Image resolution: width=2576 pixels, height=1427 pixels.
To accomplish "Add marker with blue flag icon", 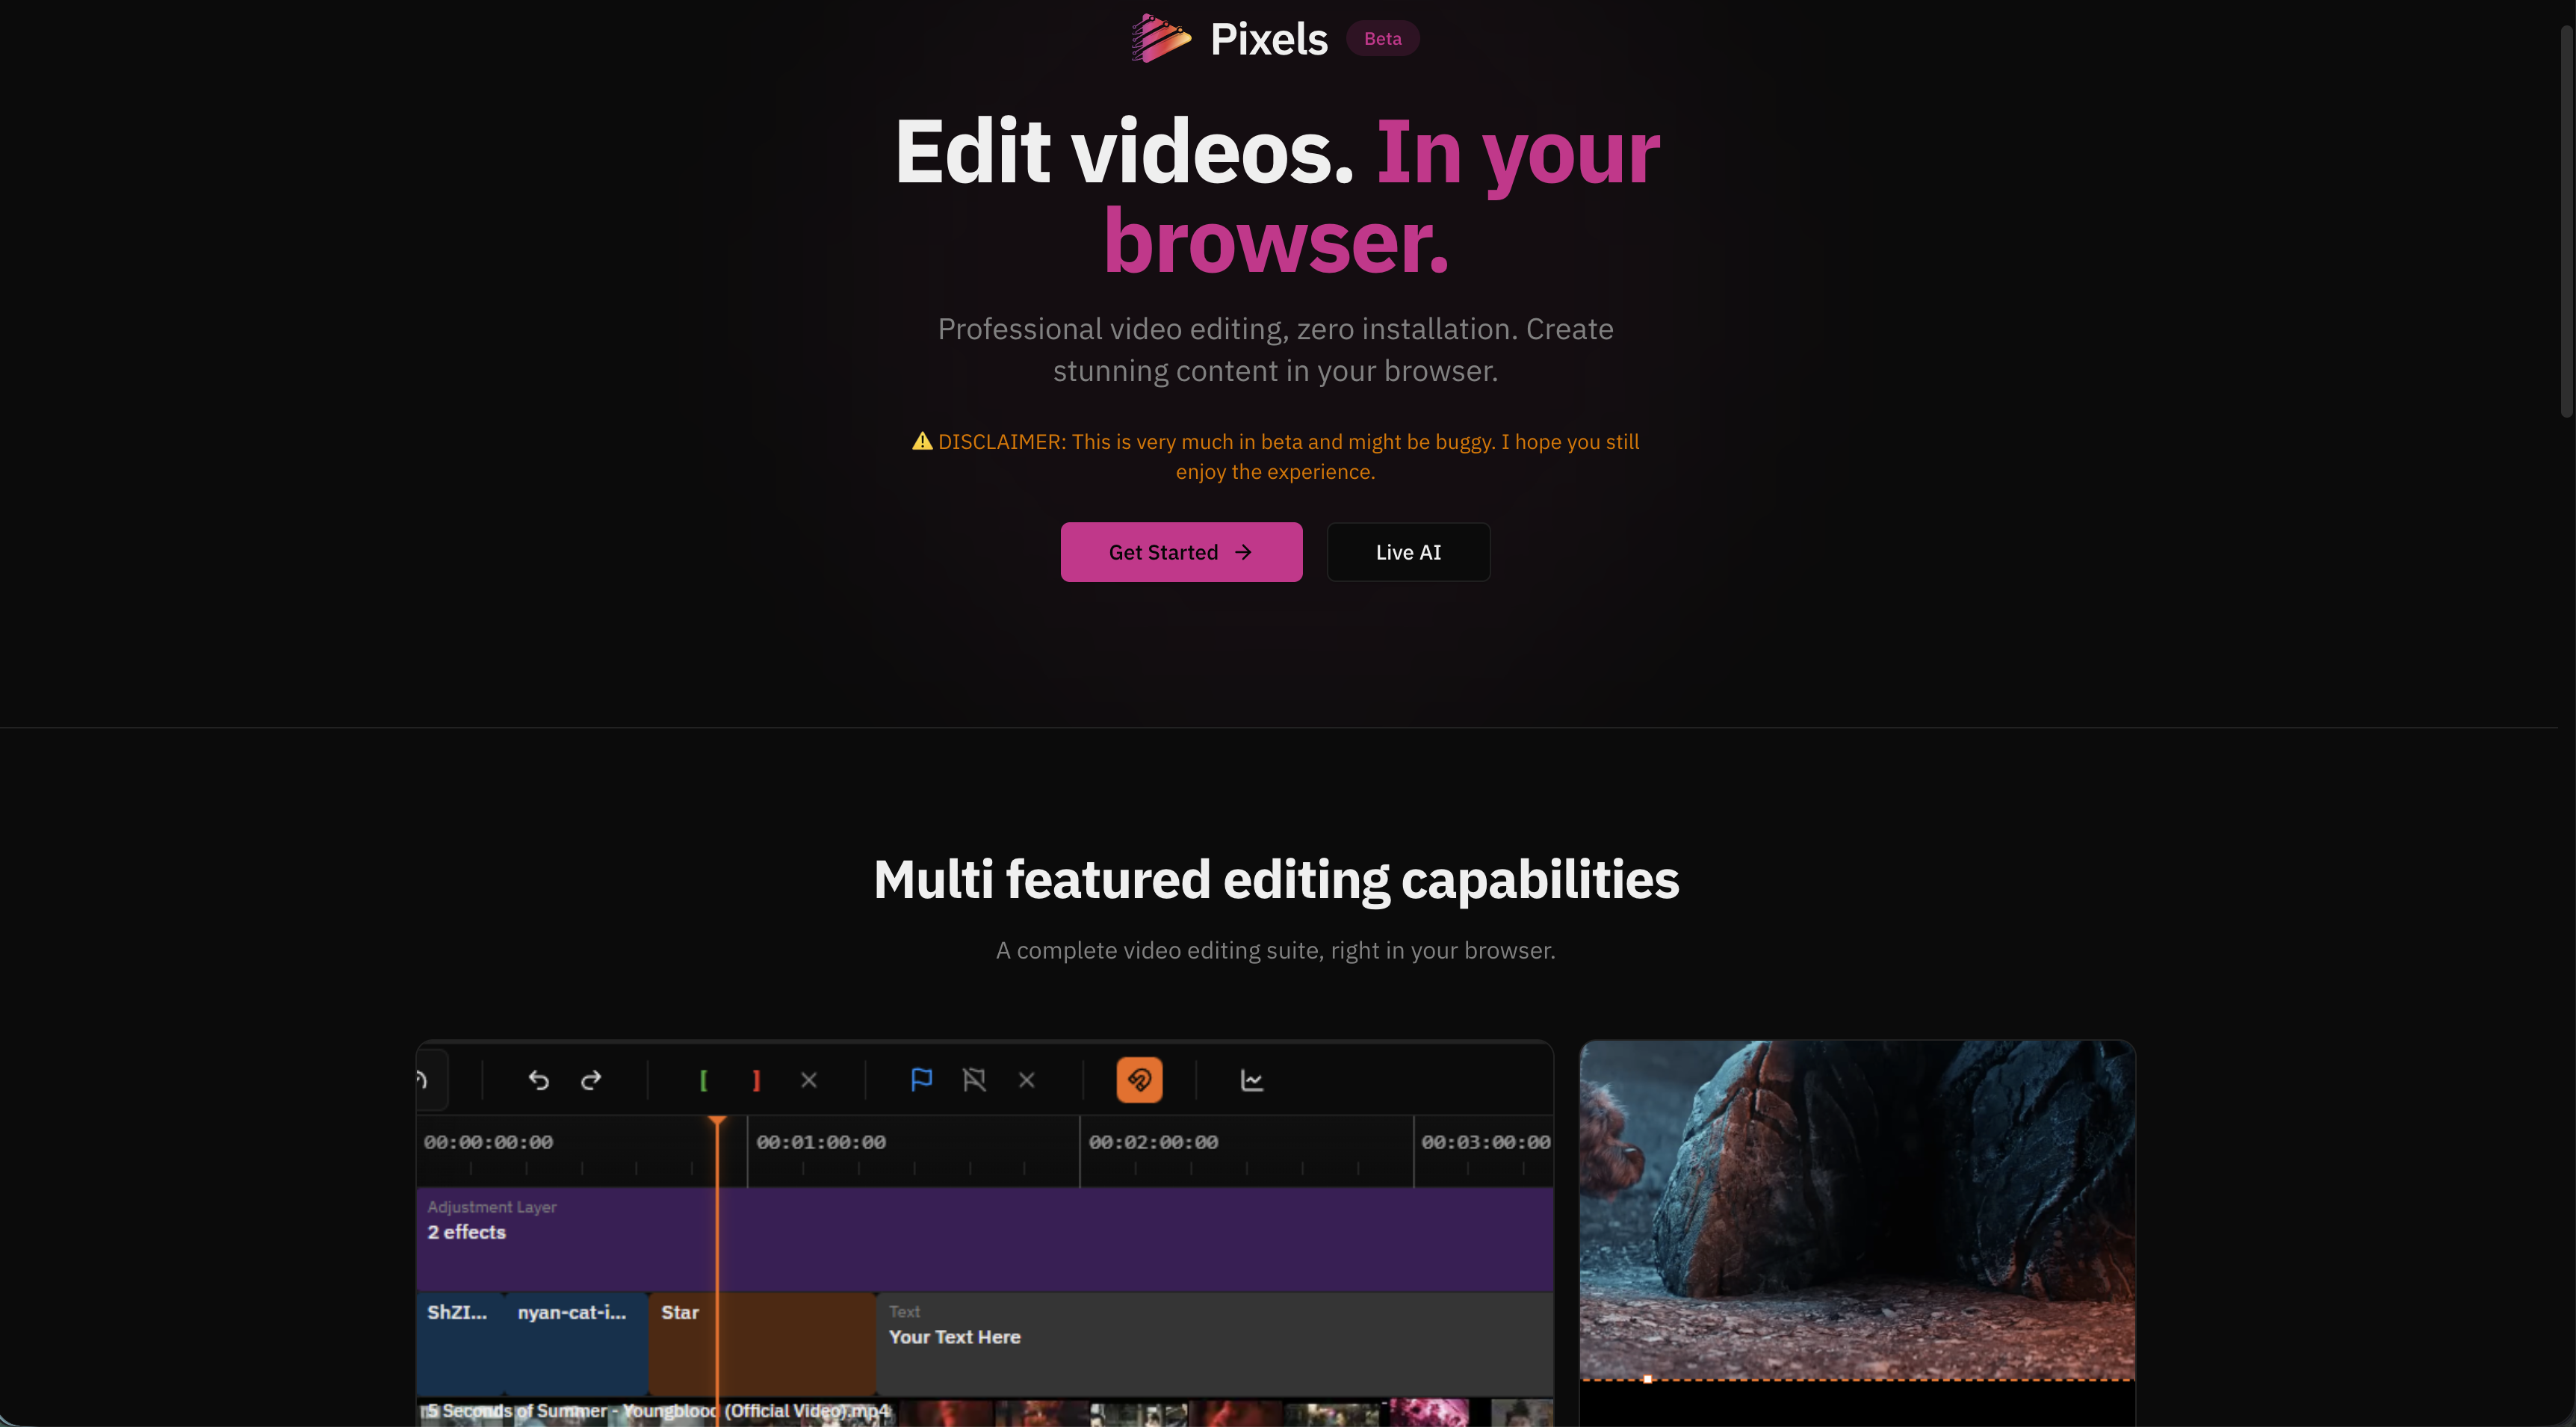I will 921,1080.
